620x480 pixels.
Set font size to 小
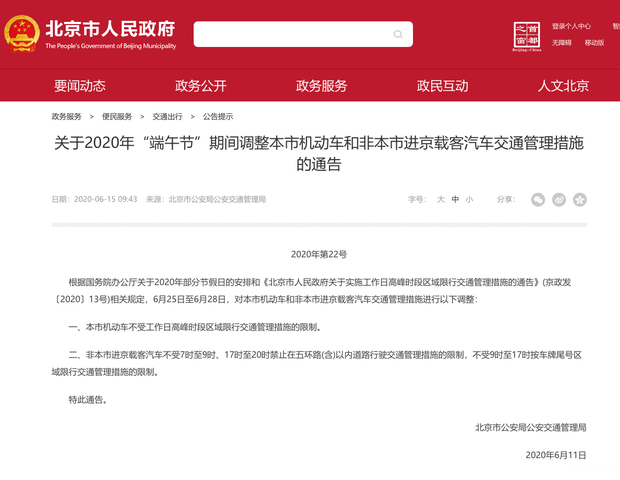click(469, 199)
